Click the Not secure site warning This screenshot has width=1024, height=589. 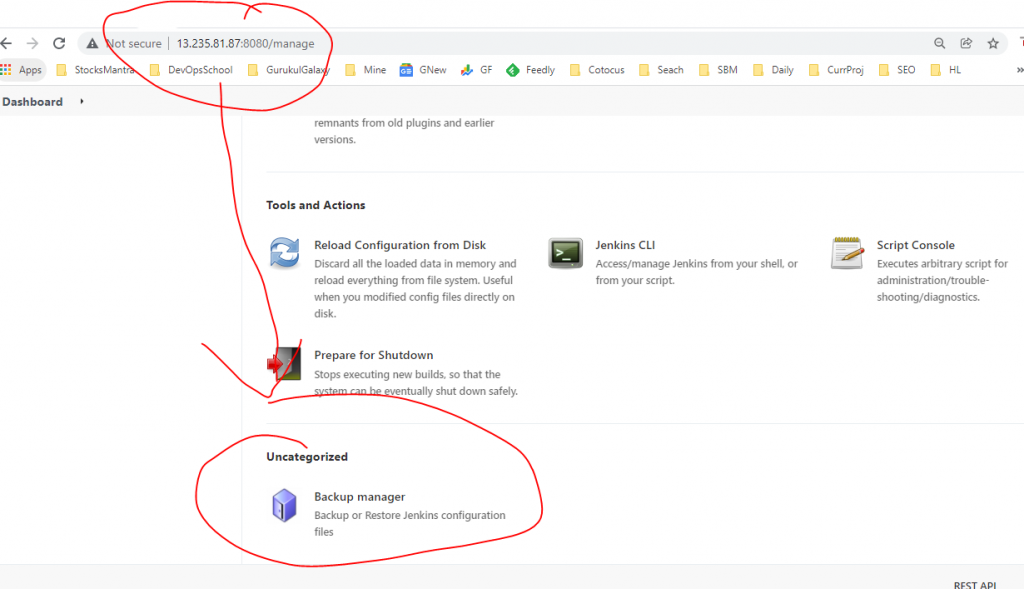[123, 44]
